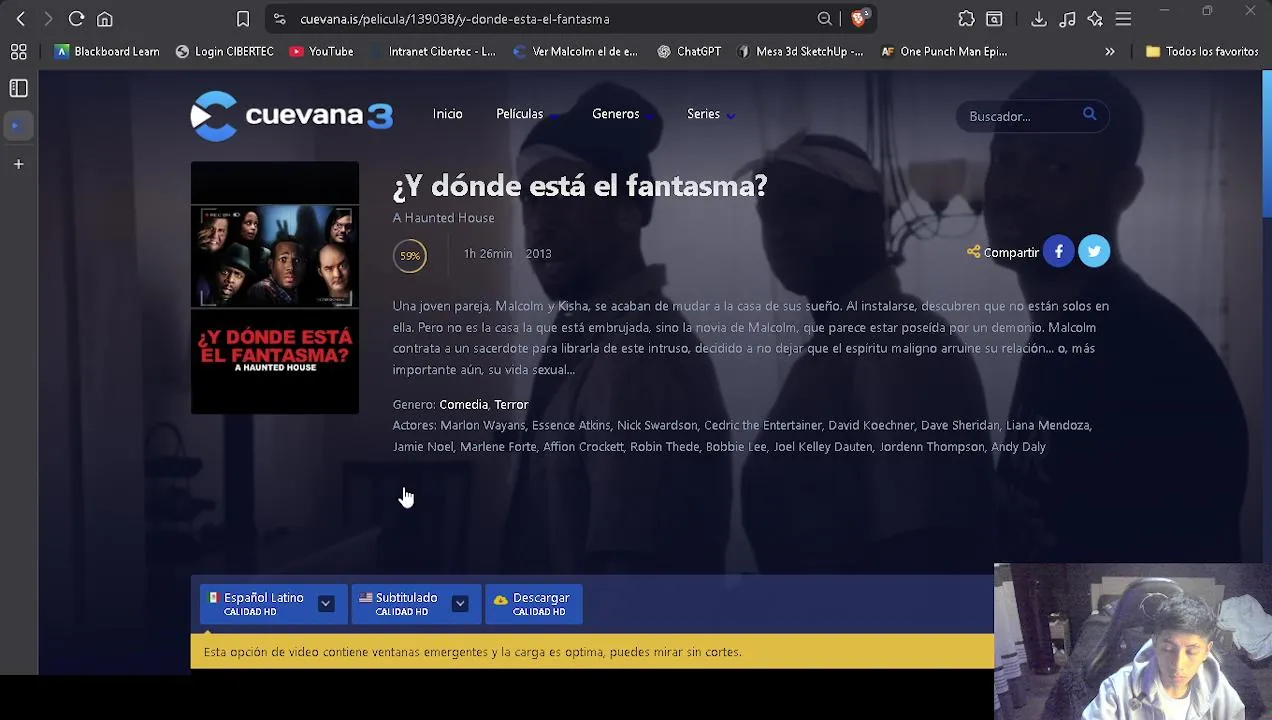The image size is (1272, 720).
Task: Click actor name 'Andy Daly'
Action: [1018, 447]
